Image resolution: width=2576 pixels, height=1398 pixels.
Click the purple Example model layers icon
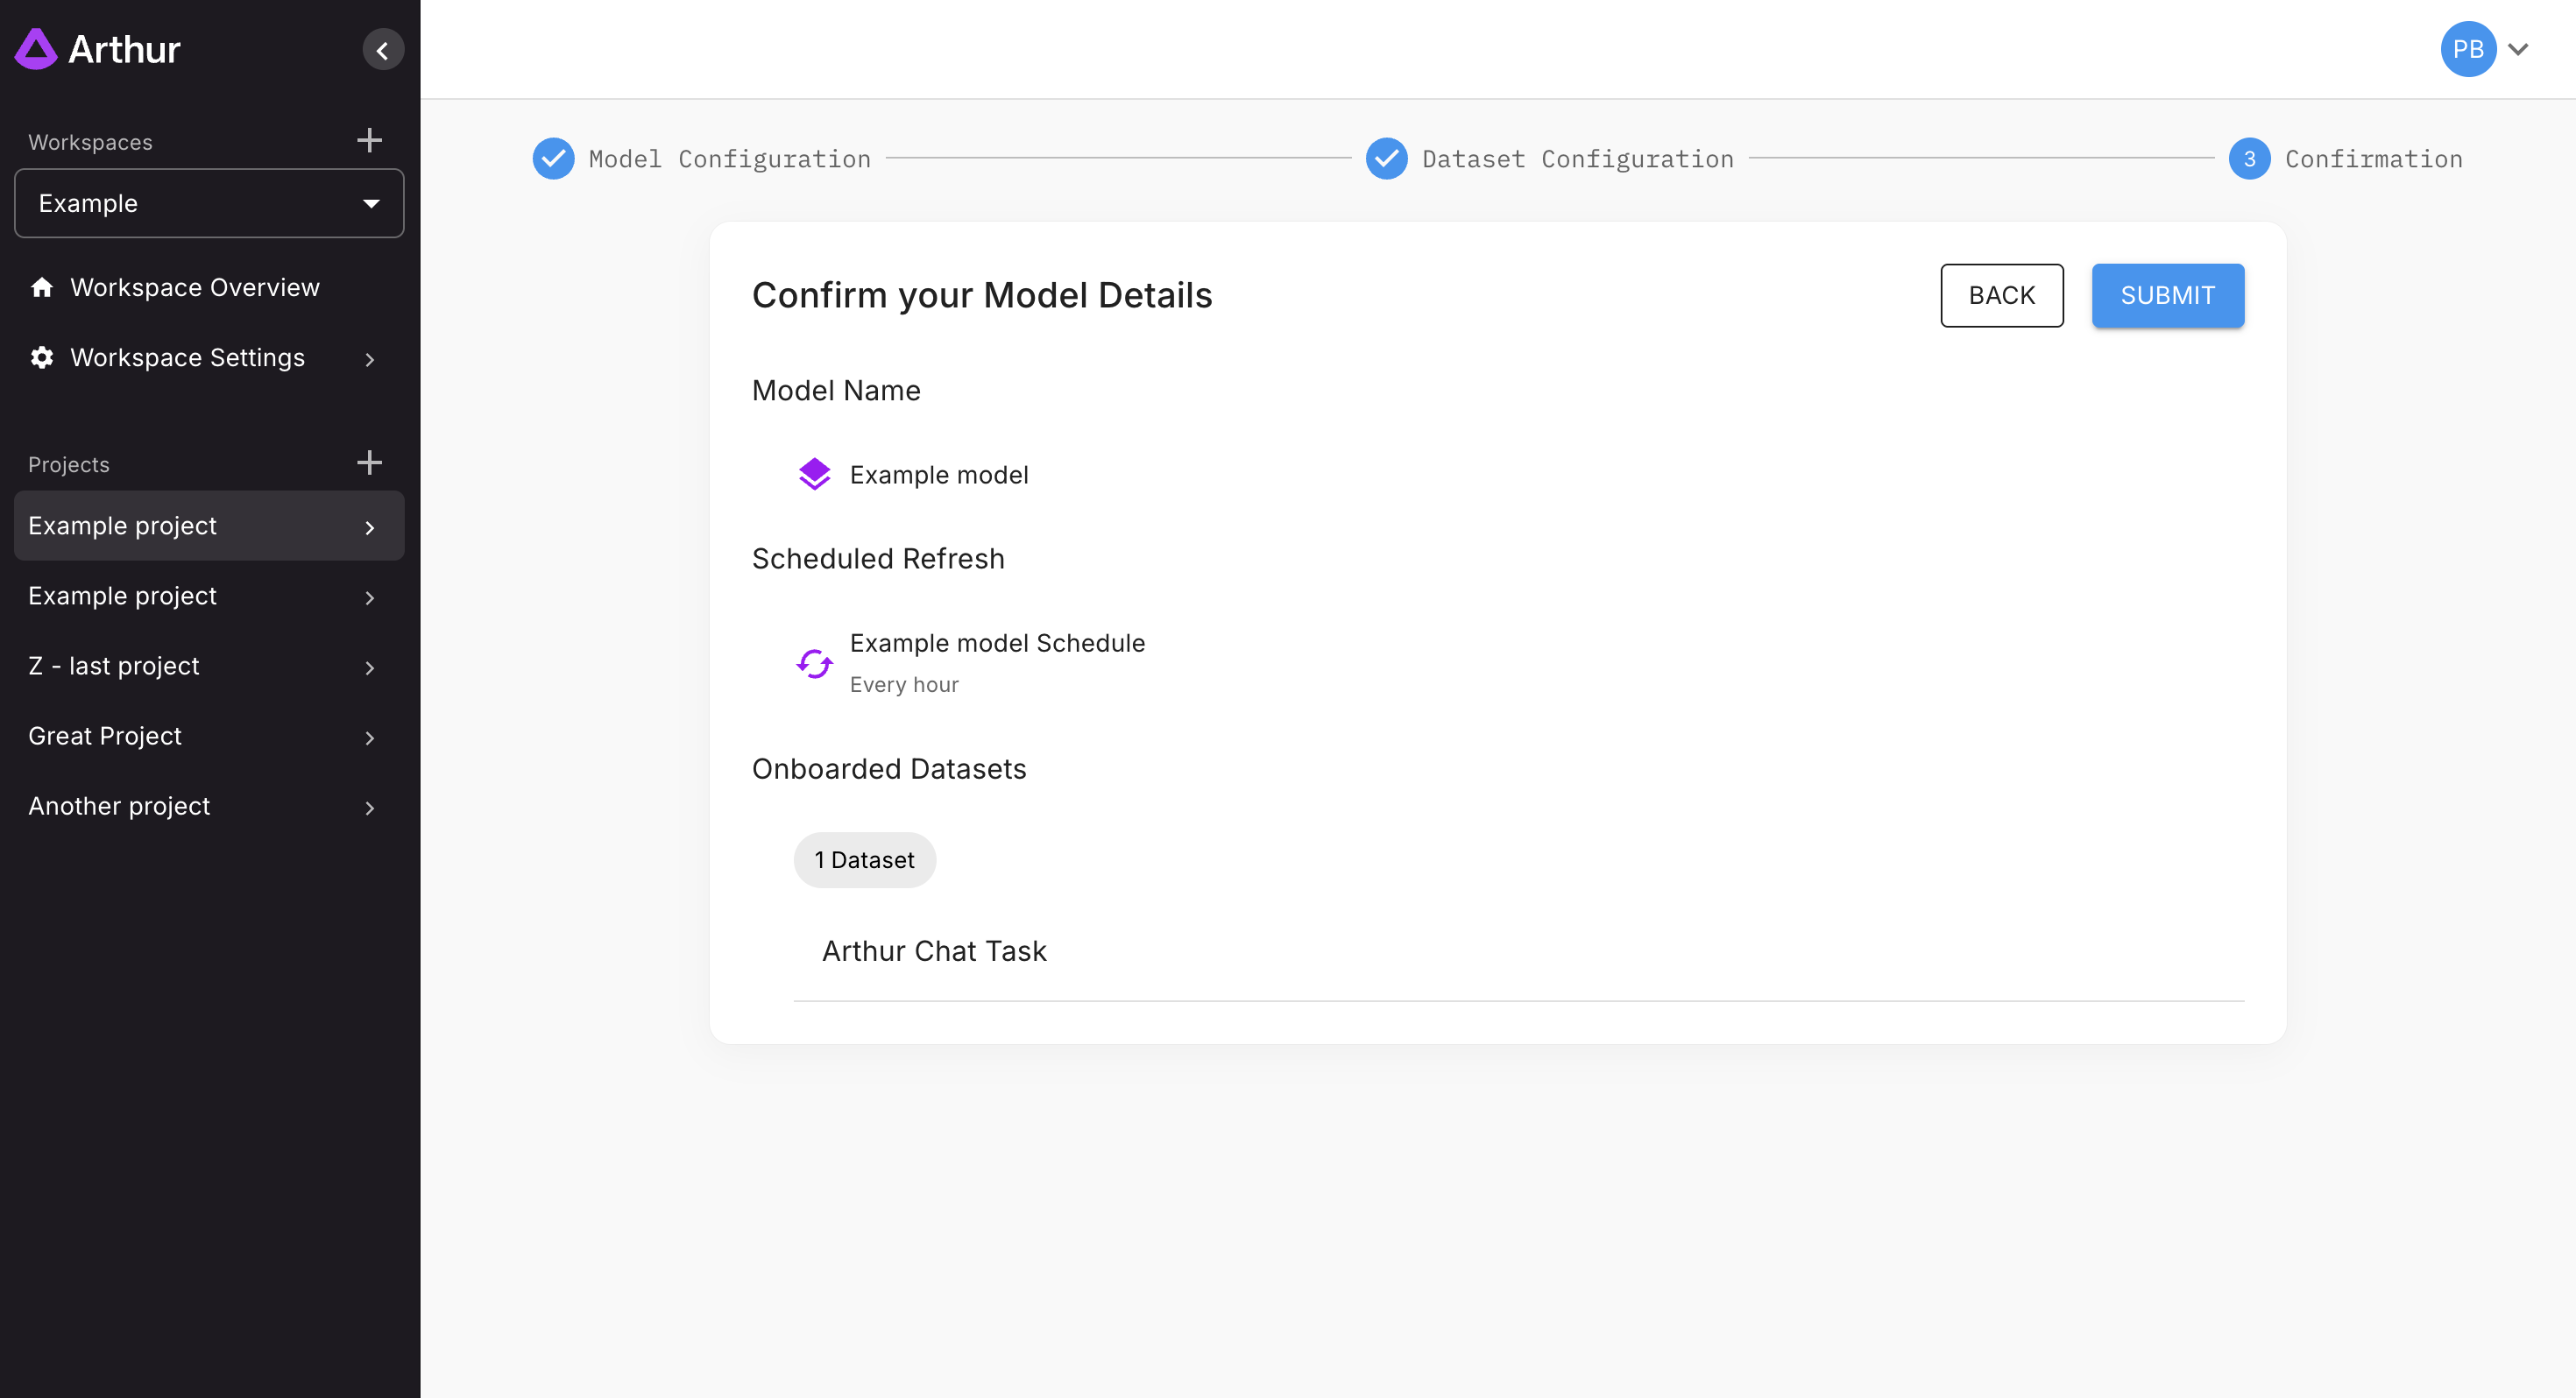[814, 474]
